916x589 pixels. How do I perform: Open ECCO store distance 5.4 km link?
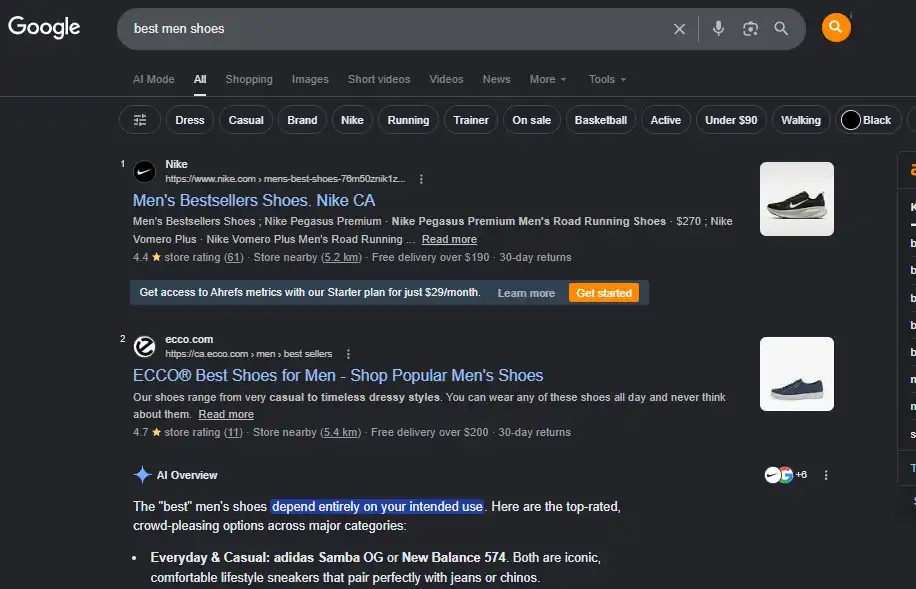pos(341,432)
